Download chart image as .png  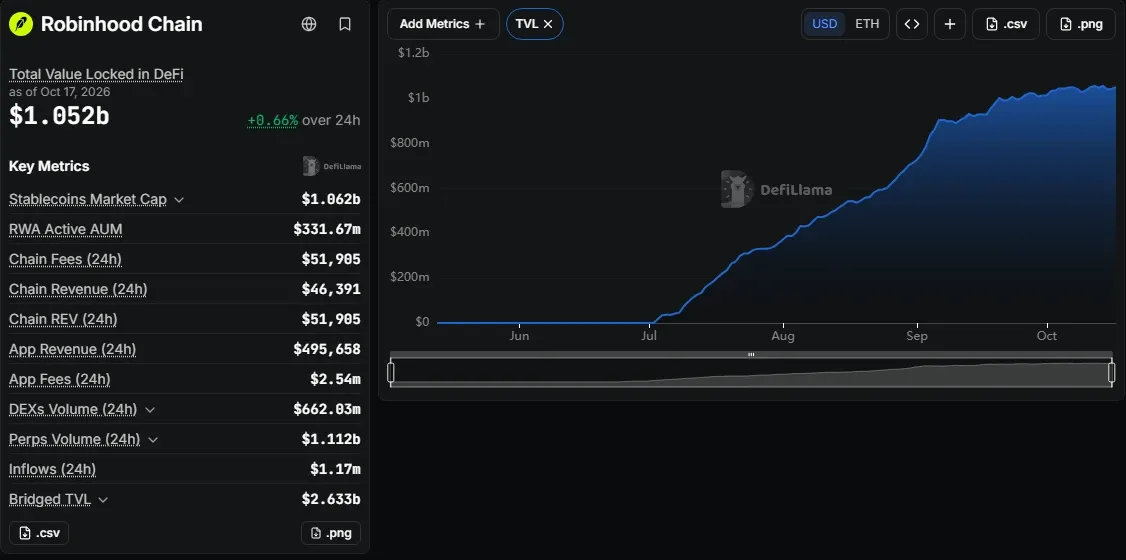(x=1081, y=24)
